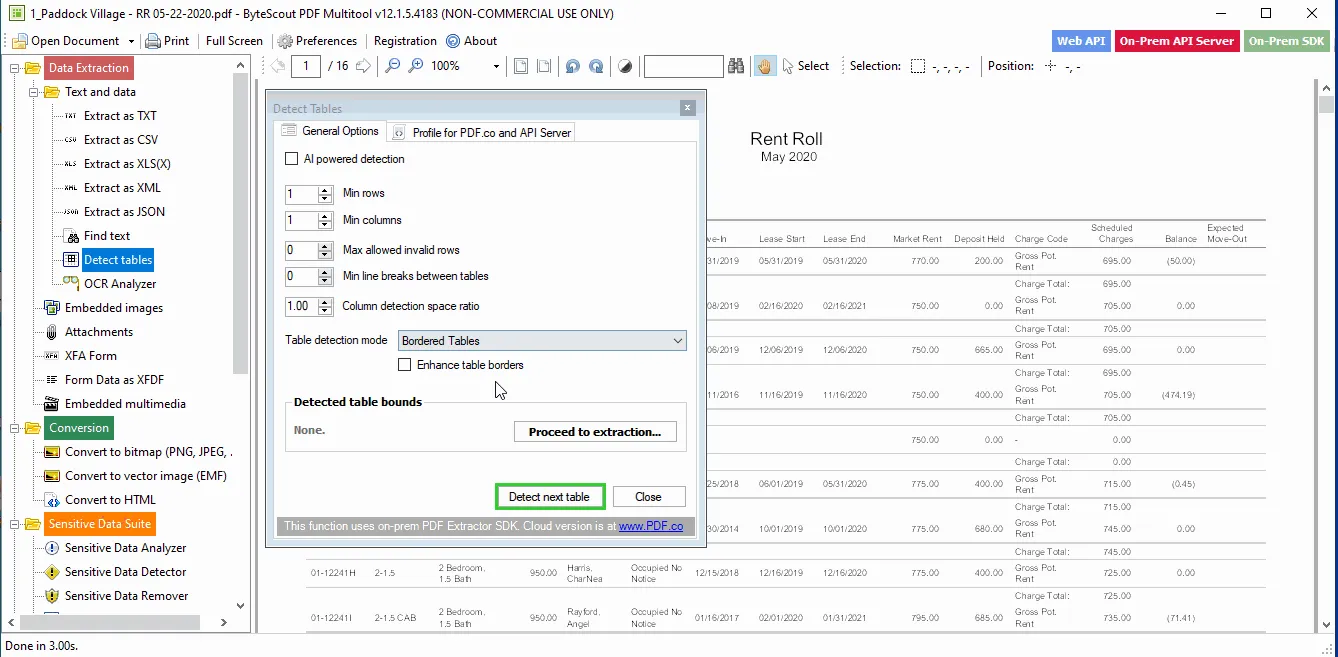The height and width of the screenshot is (657, 1338).
Task: Enable AI powered detection
Action: [x=292, y=158]
